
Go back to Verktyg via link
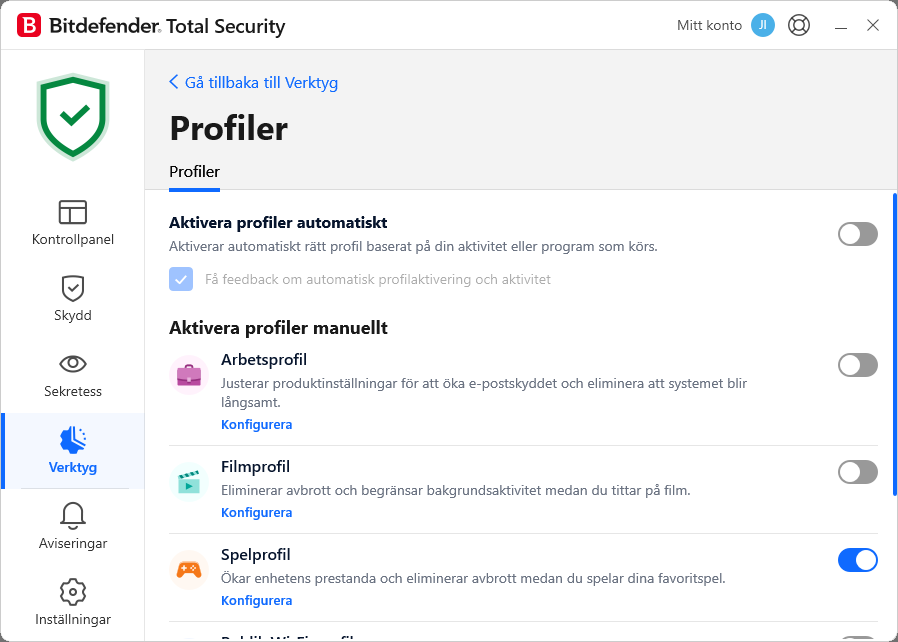click(x=253, y=83)
